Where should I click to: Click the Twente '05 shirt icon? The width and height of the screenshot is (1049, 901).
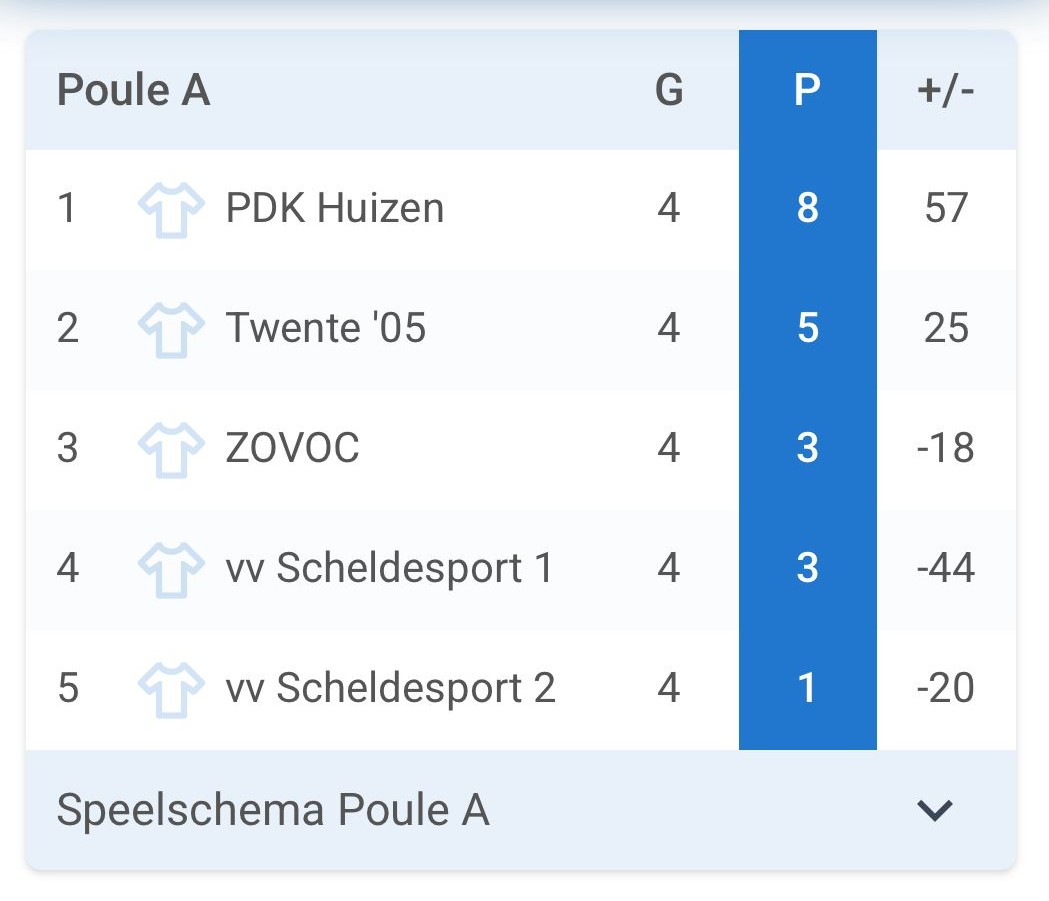(165, 329)
